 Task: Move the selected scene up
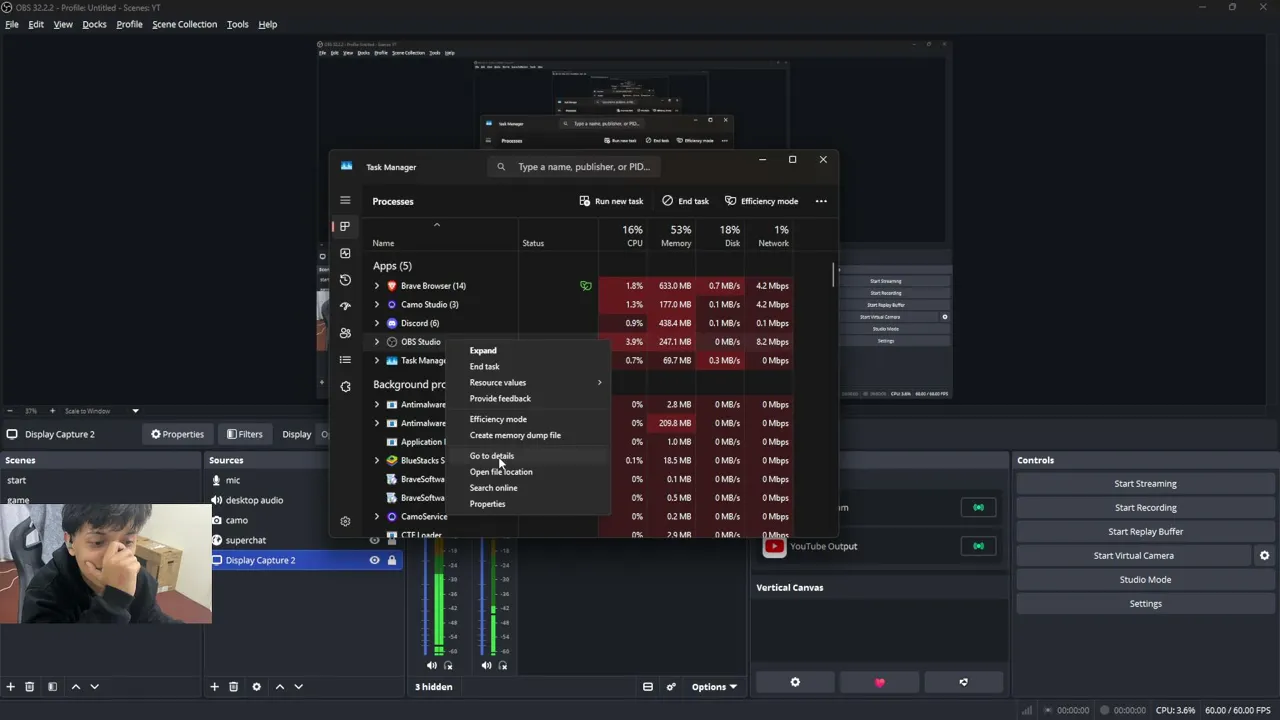pos(76,687)
